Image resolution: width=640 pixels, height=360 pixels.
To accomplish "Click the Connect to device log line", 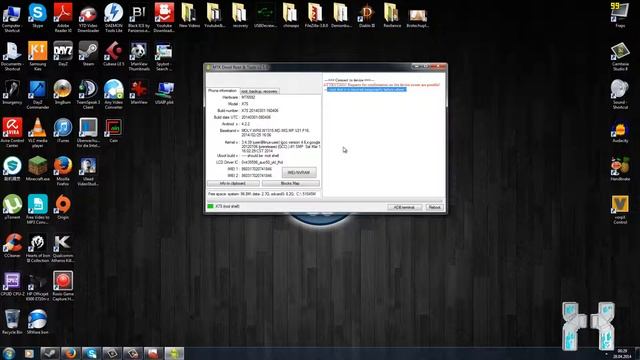I will pyautogui.click(x=349, y=80).
